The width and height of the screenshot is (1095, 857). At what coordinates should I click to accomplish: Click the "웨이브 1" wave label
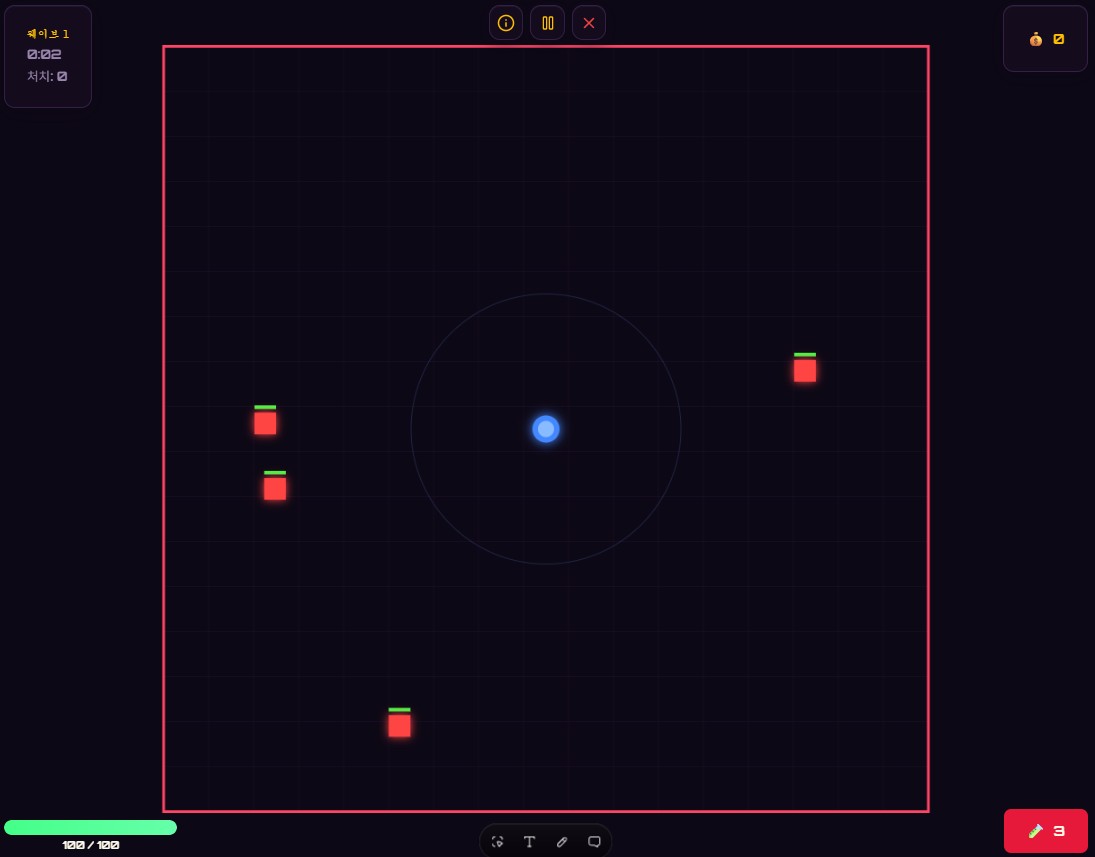[x=48, y=34]
